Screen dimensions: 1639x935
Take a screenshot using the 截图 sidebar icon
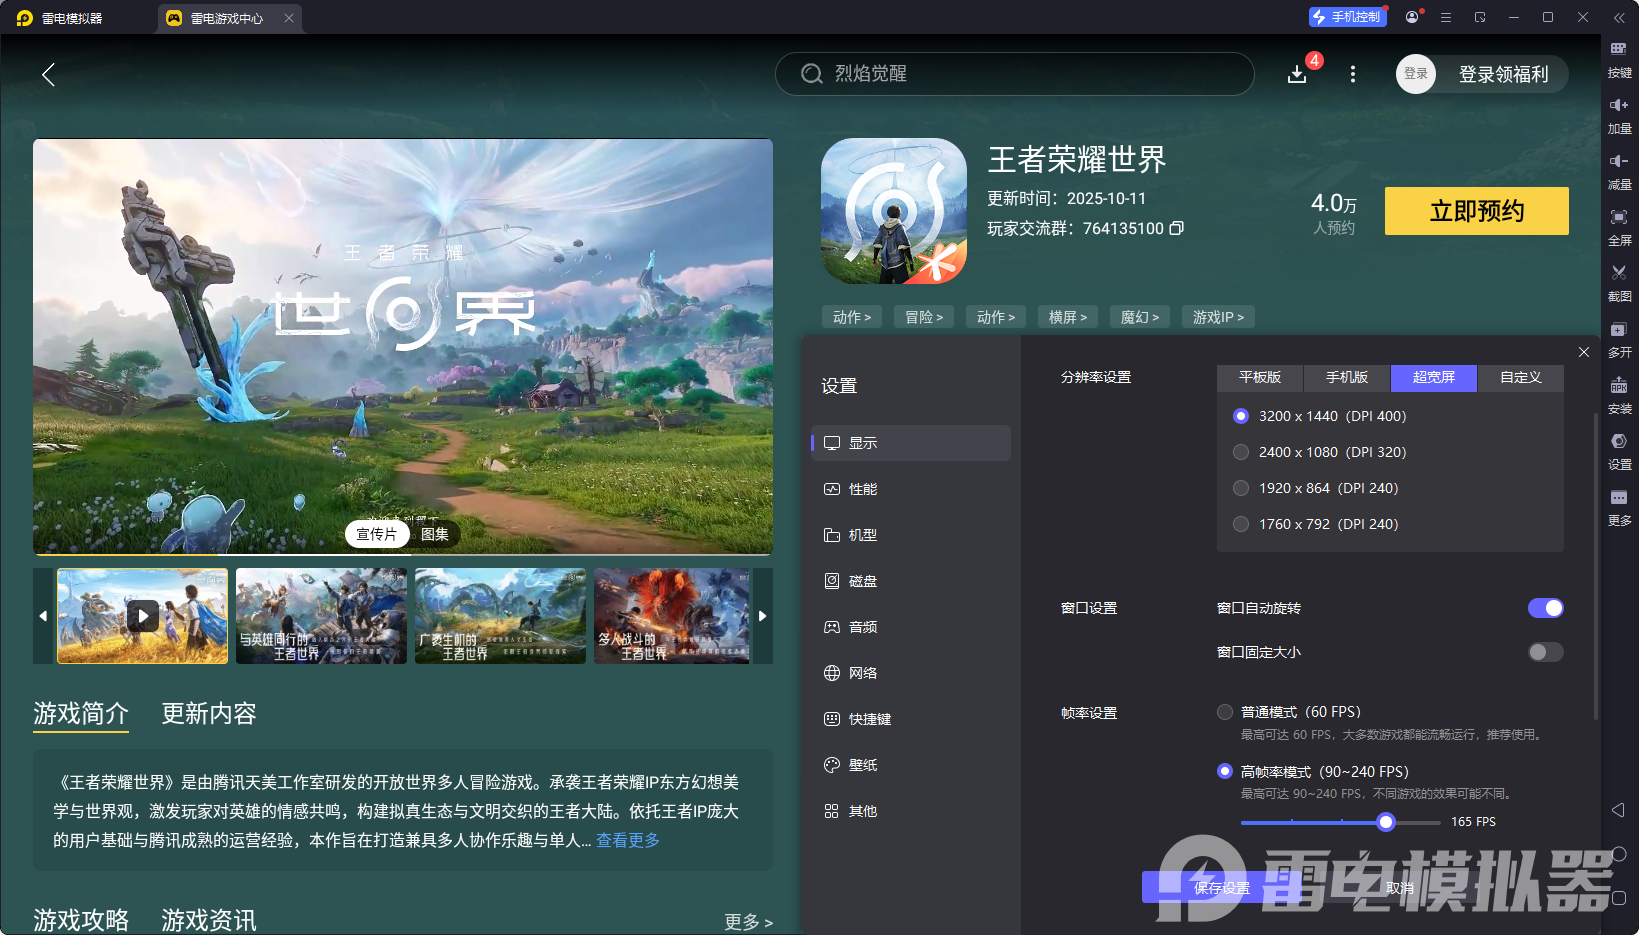pos(1620,284)
